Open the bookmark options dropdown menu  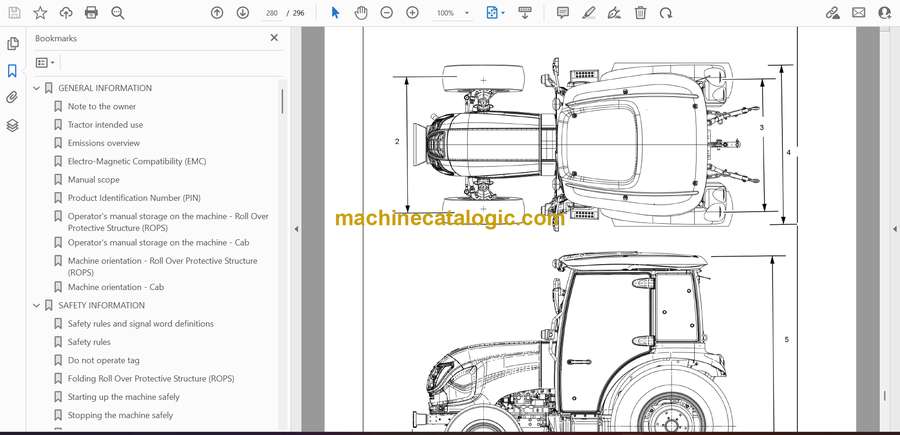click(x=45, y=62)
